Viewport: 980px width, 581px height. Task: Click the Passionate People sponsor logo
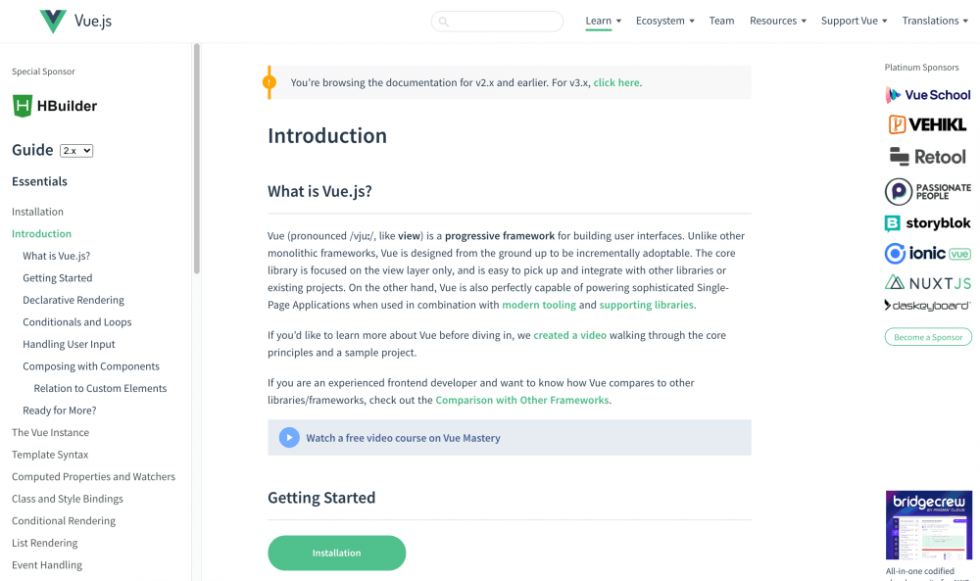tap(928, 190)
